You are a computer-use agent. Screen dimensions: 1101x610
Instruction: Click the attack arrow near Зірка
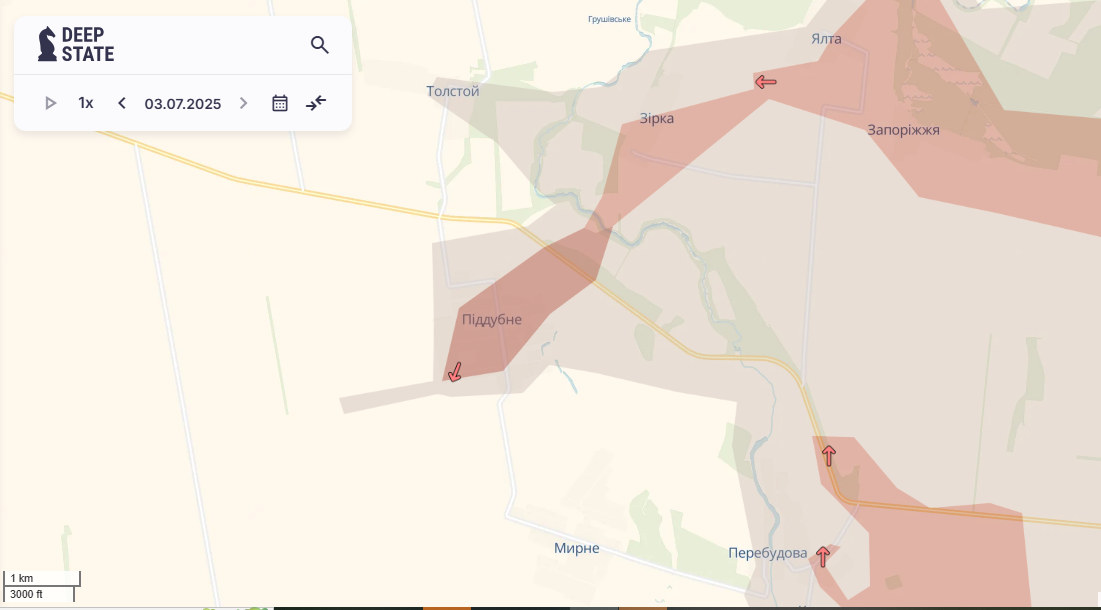tap(766, 82)
